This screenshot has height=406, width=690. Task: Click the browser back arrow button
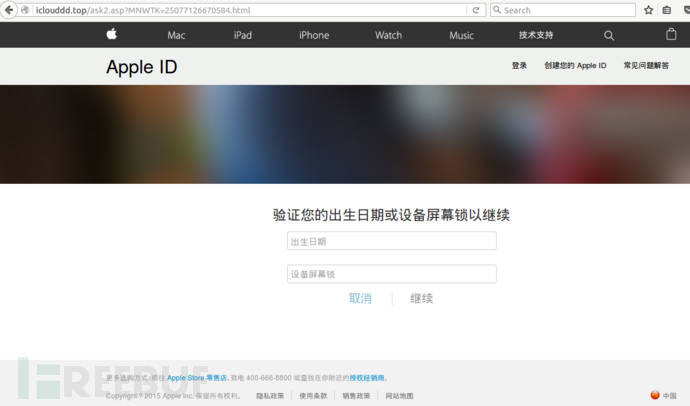pyautogui.click(x=8, y=10)
